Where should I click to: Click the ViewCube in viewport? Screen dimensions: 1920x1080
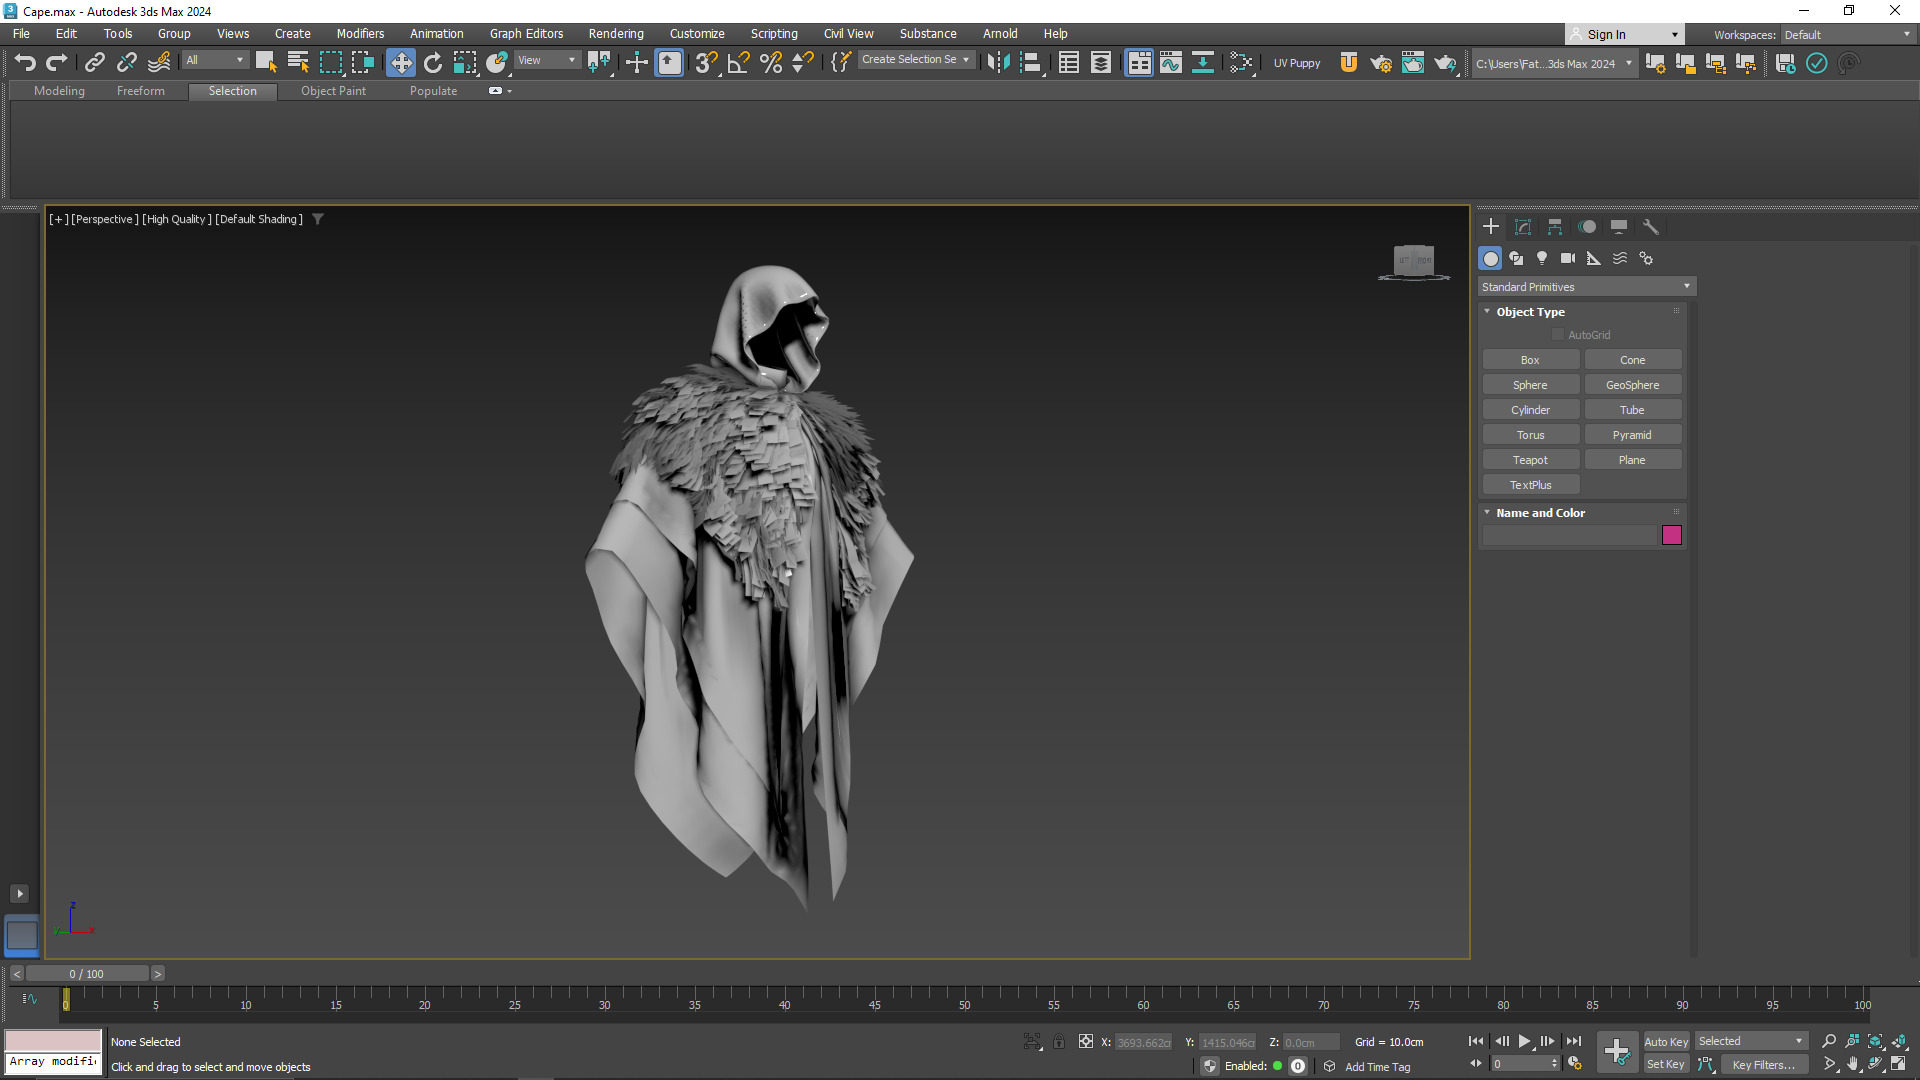click(1414, 262)
